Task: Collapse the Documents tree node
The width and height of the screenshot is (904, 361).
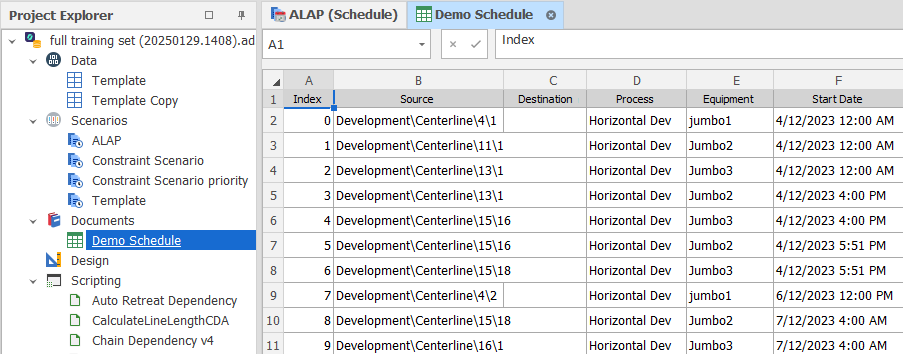Action: [x=33, y=221]
